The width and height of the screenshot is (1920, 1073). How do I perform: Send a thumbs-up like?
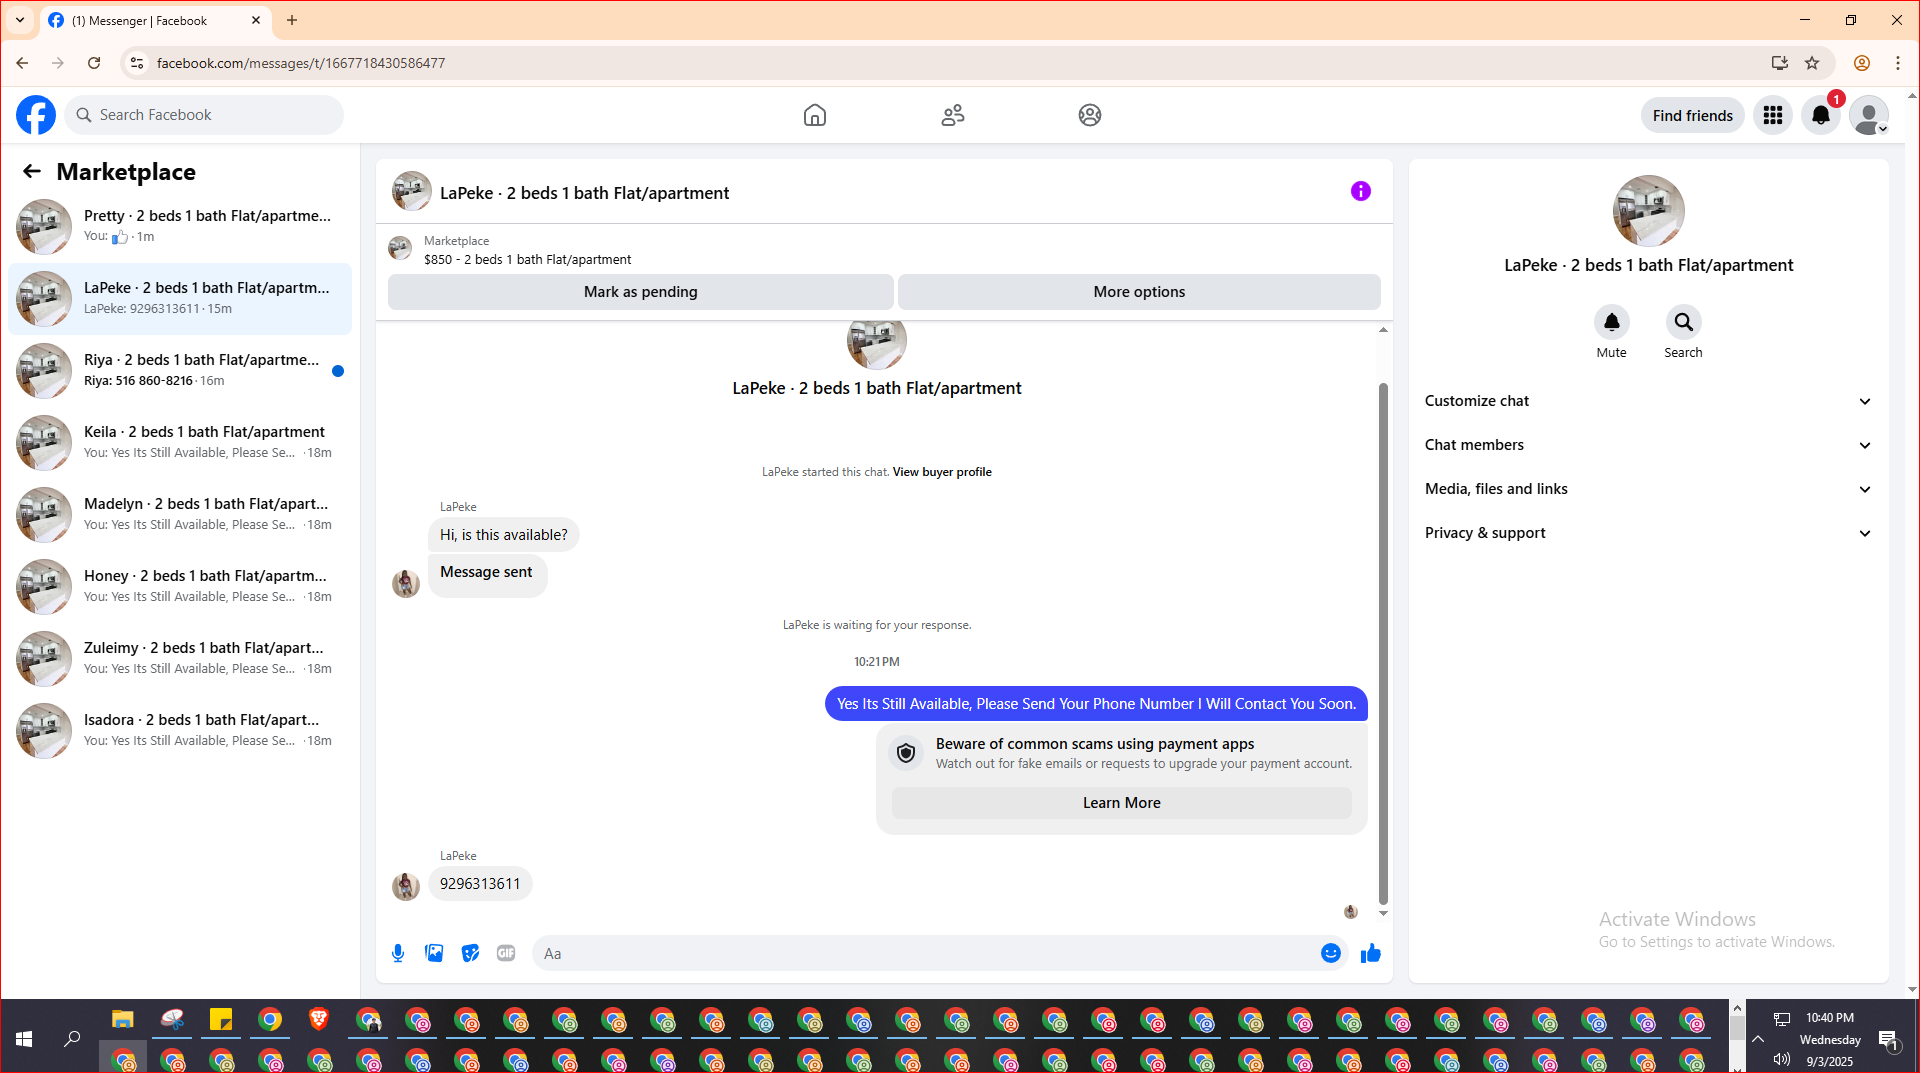point(1370,953)
